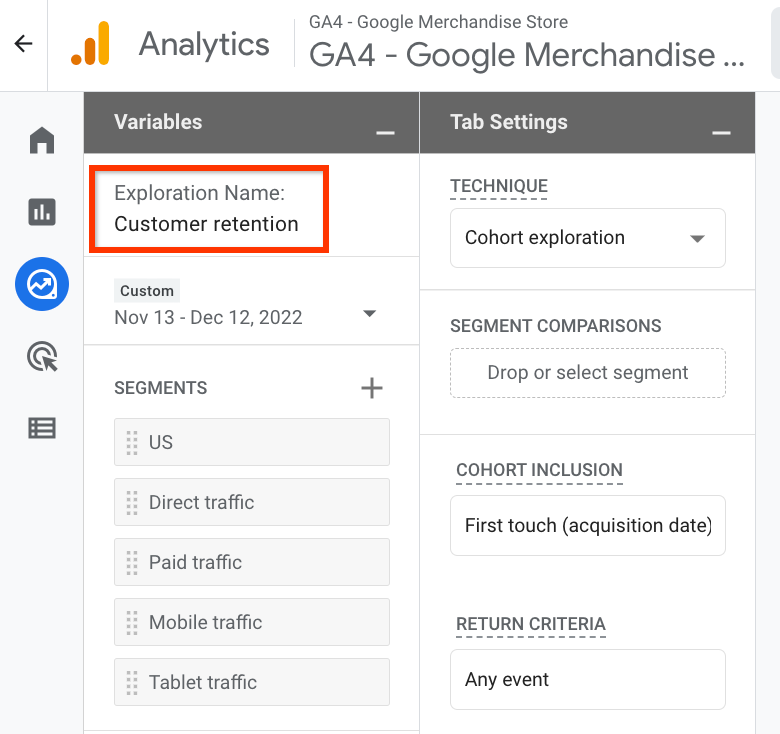780x734 pixels.
Task: Open the Cohort exploration technique dropdown
Action: [587, 238]
